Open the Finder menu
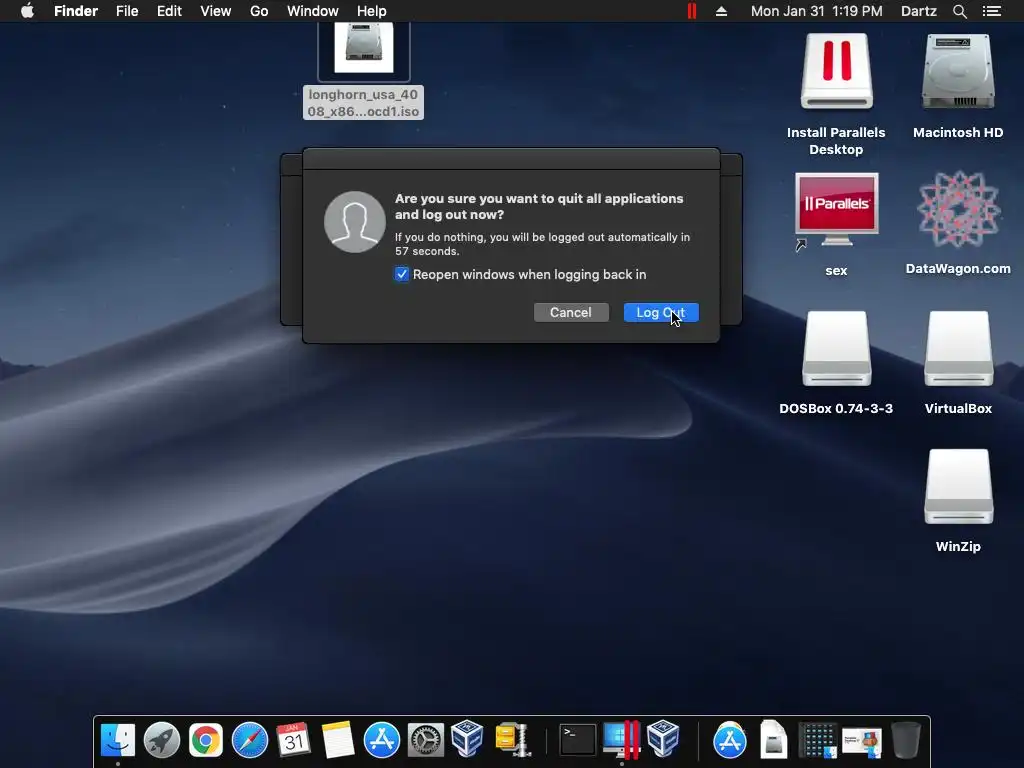1024x768 pixels. (76, 11)
